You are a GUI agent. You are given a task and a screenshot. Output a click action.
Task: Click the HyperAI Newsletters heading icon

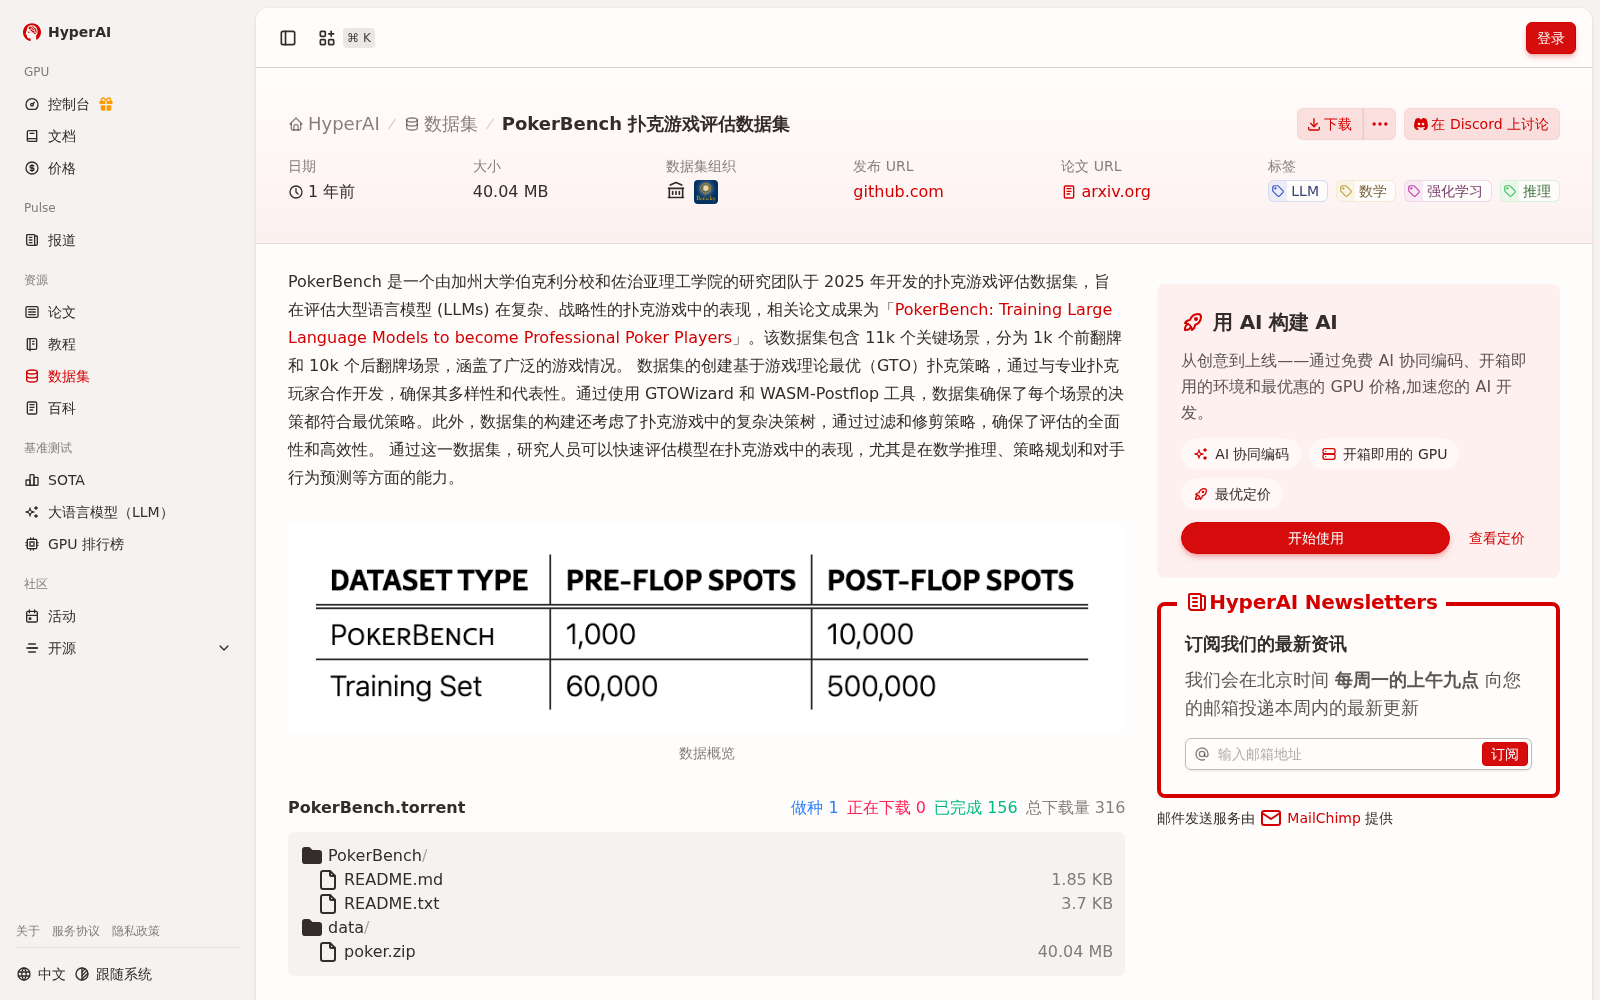[1196, 602]
